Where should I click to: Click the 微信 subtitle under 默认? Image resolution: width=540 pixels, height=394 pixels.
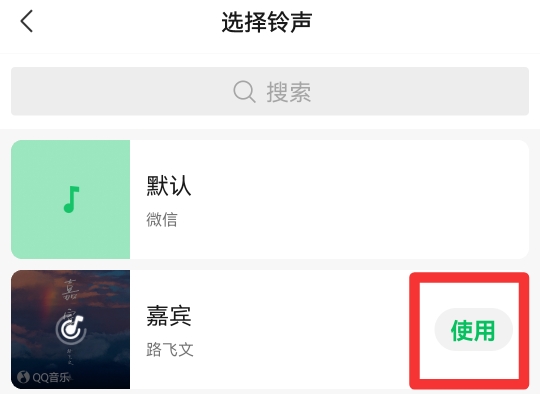coord(162,219)
